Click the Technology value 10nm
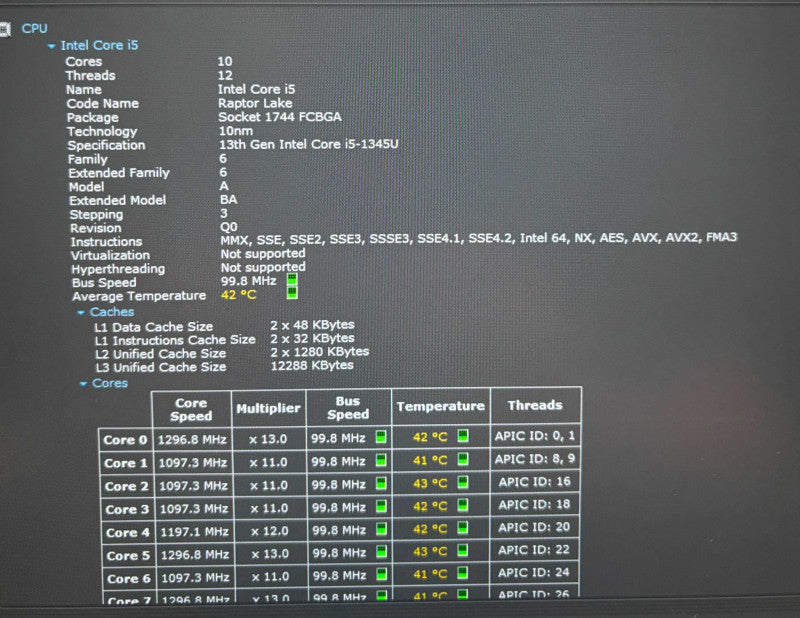Image resolution: width=800 pixels, height=618 pixels. [236, 131]
